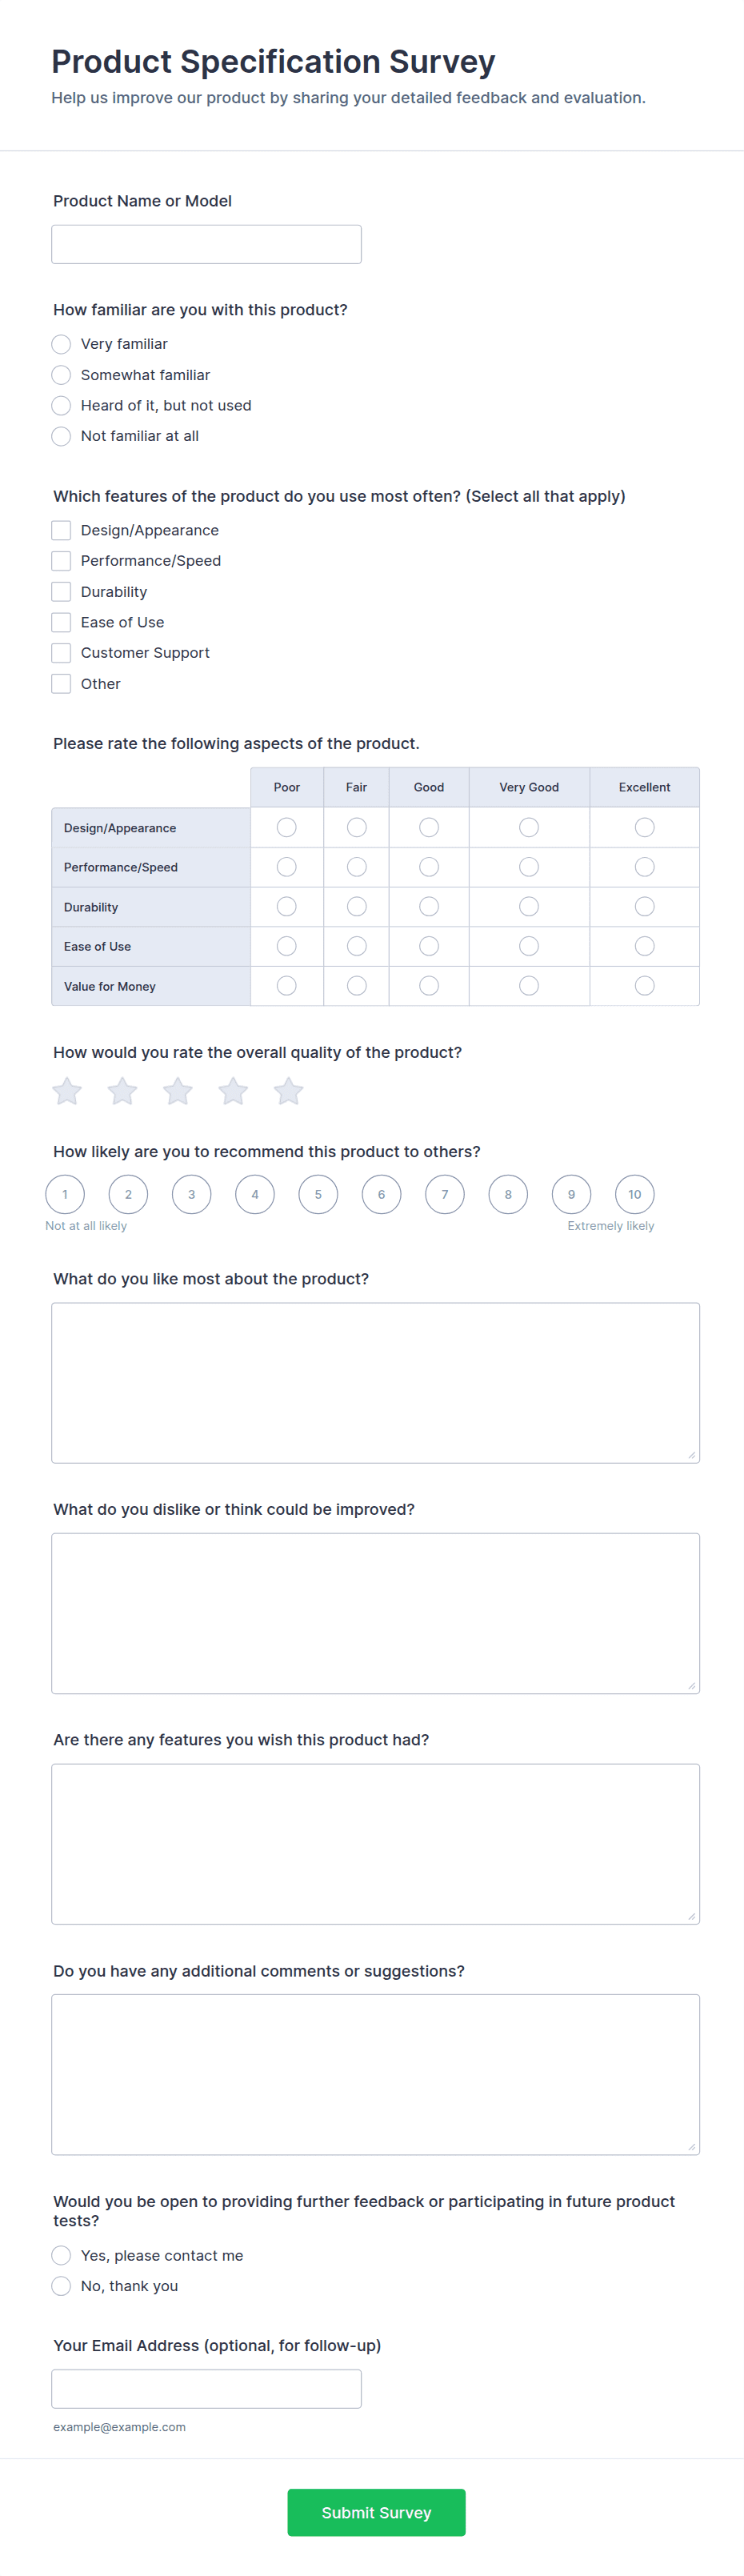
Task: Focus the Product Name or Model field
Action: pos(206,244)
